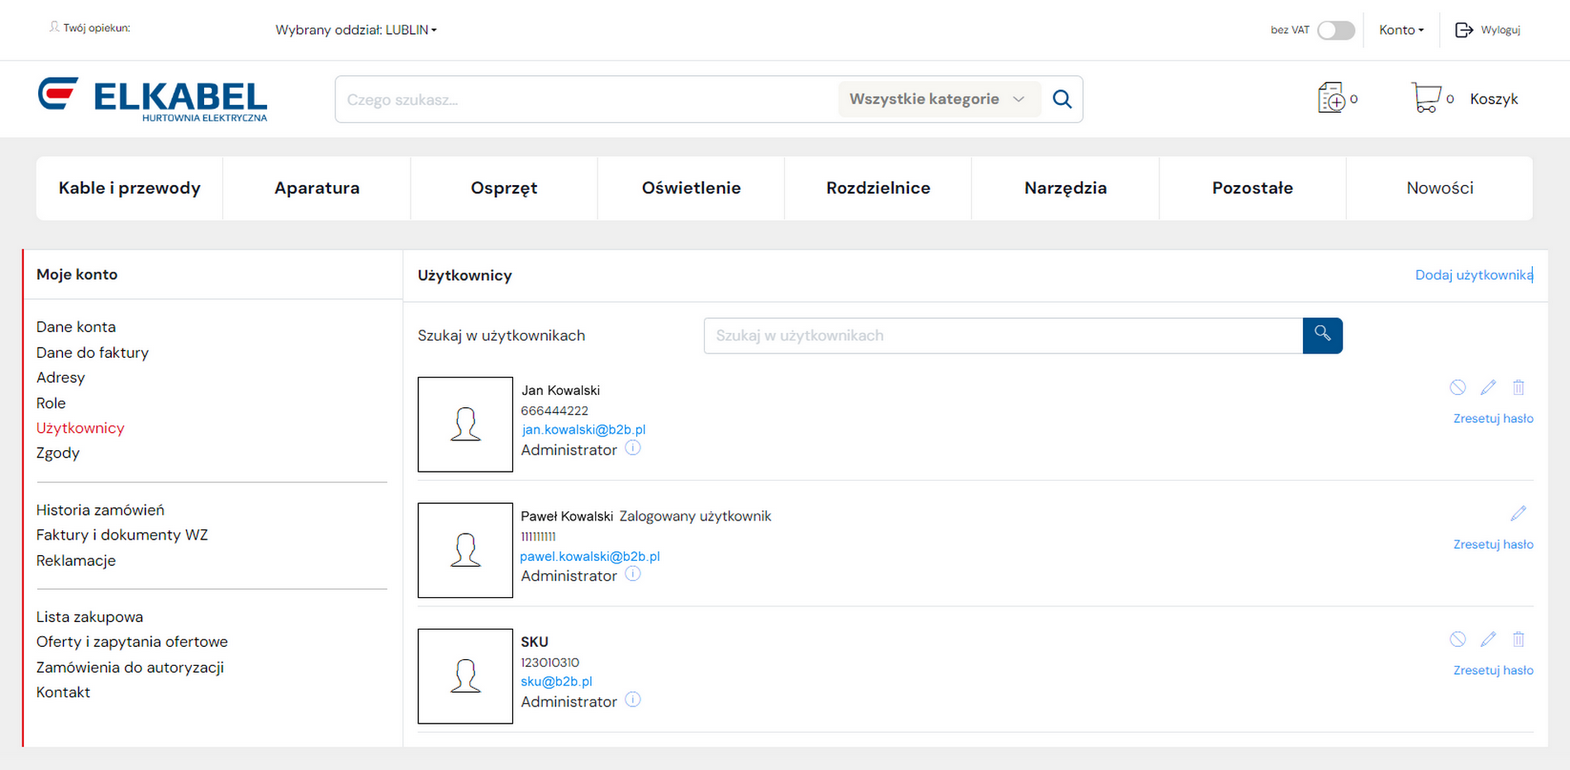Open the shopping cart icon

(1425, 98)
